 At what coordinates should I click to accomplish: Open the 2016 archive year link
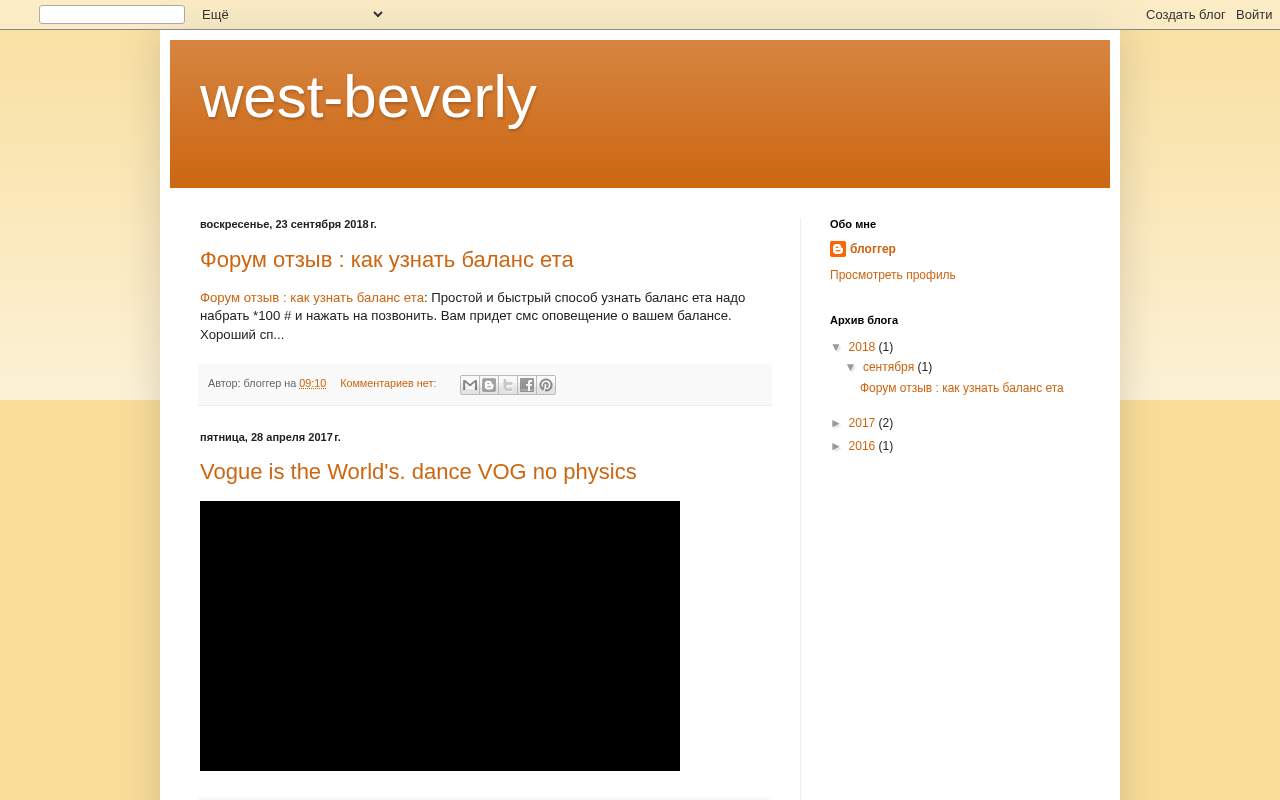[862, 446]
